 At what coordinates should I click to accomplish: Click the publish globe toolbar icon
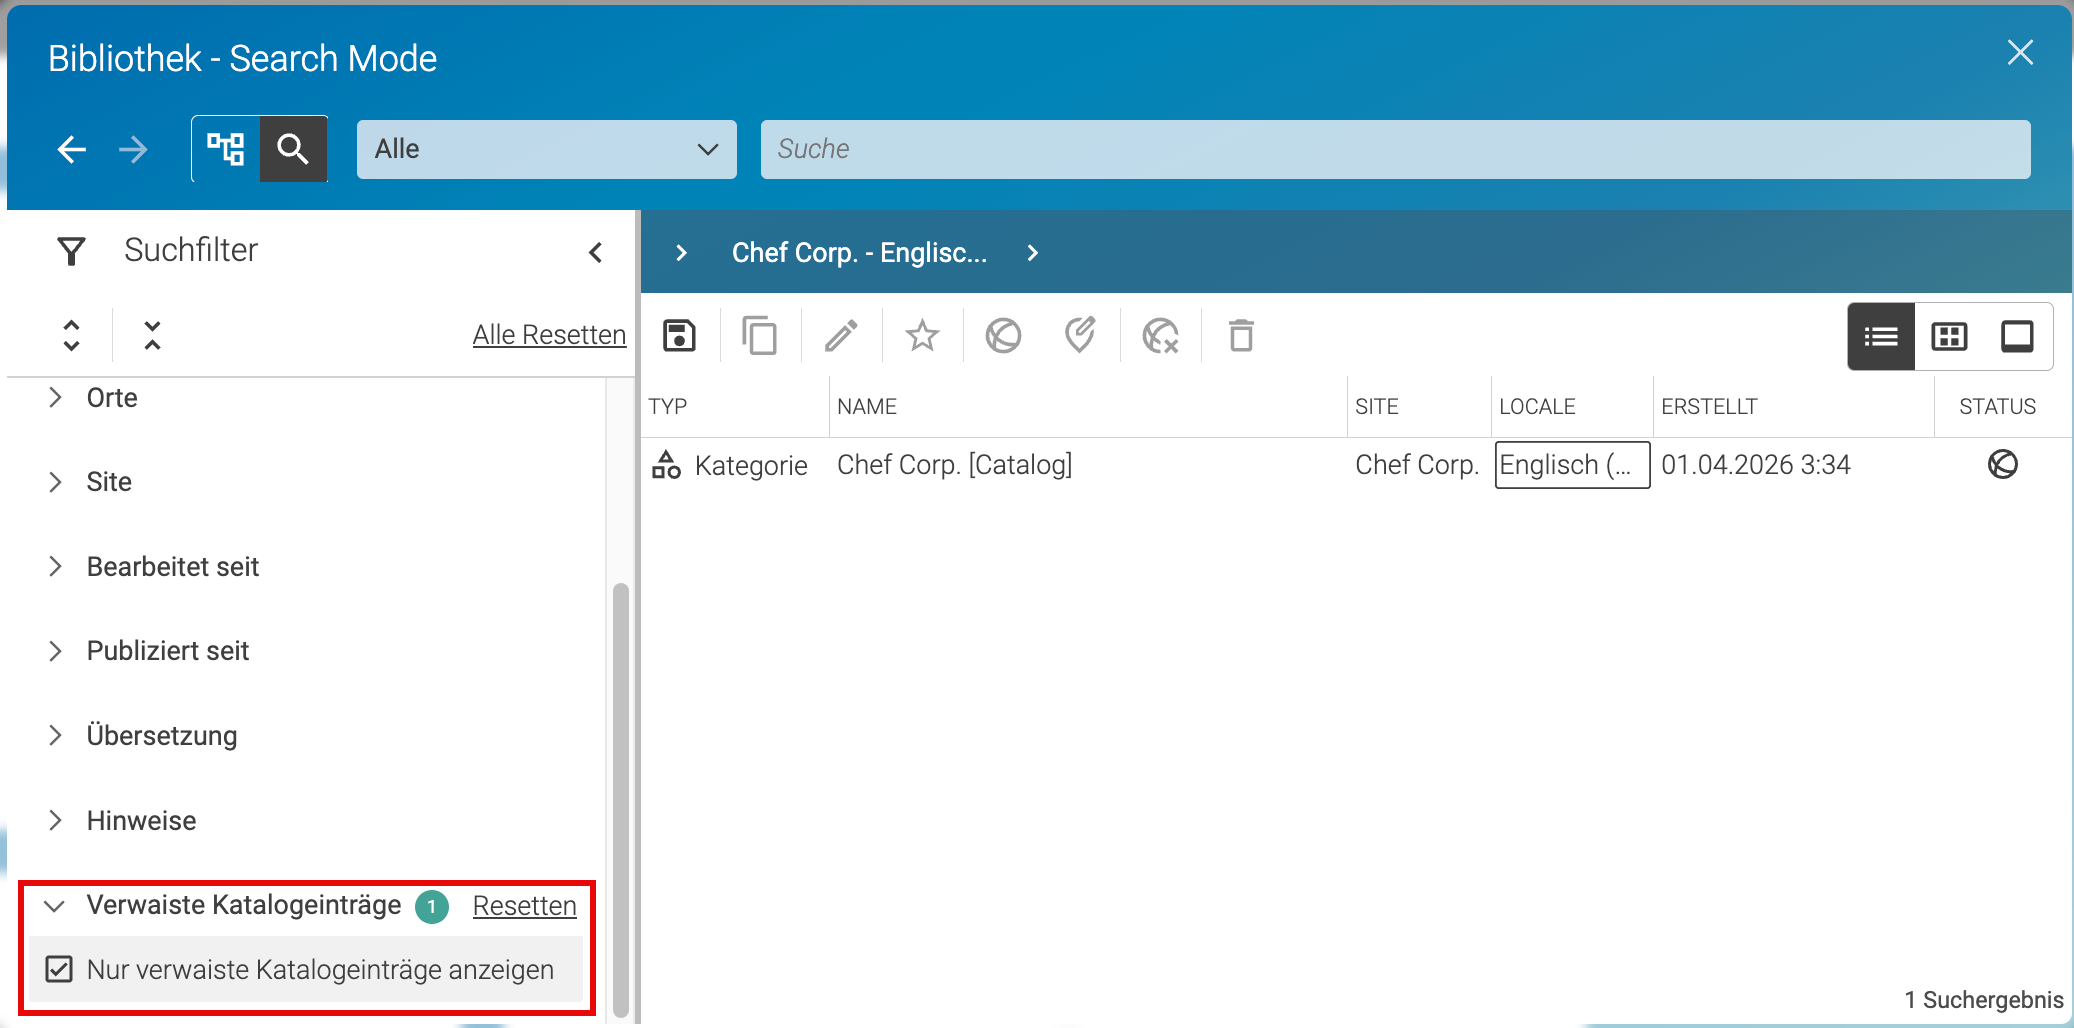pos(1003,336)
